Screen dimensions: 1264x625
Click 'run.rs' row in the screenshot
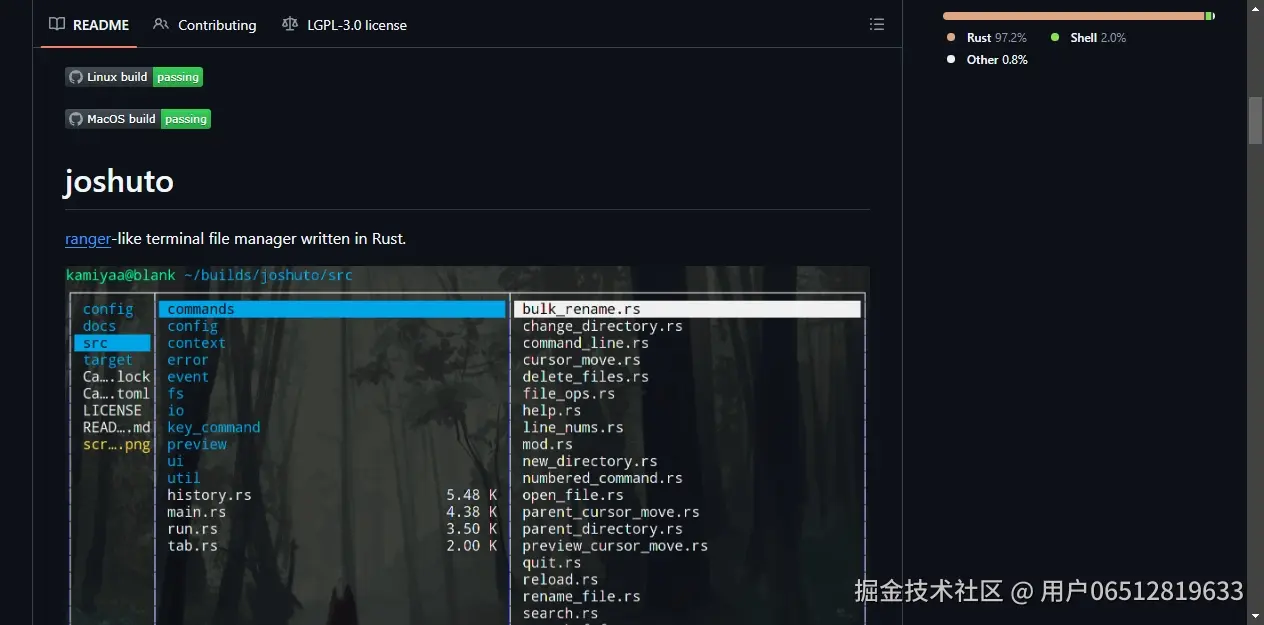[332, 529]
